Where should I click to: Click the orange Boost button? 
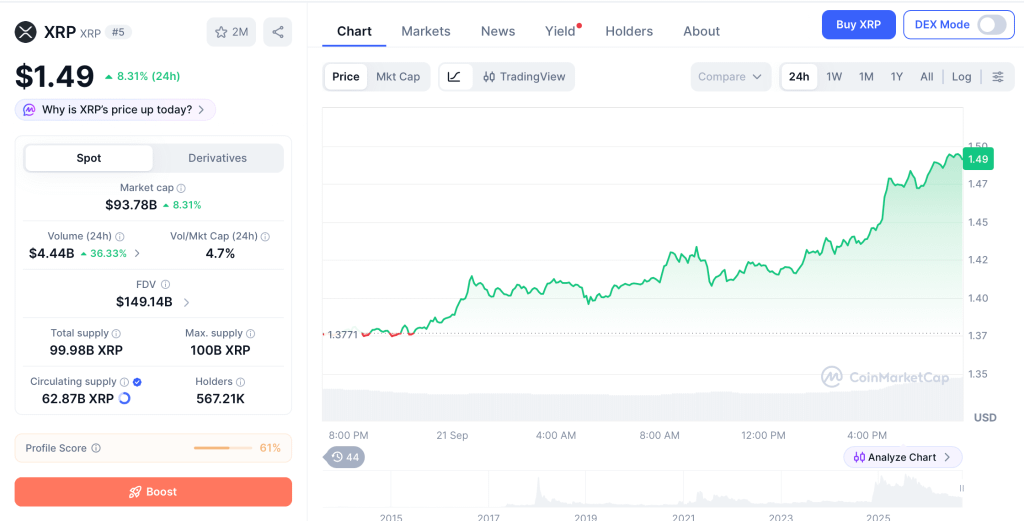(153, 492)
